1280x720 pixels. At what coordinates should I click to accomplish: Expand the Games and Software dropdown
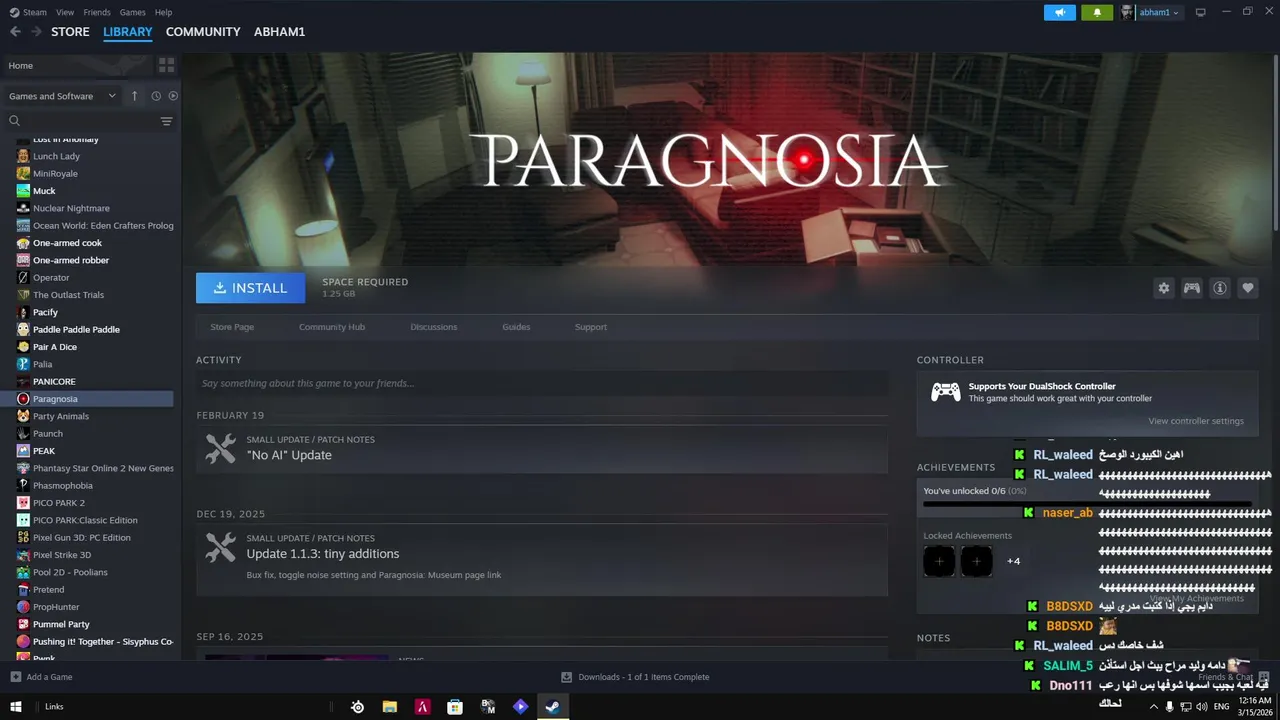point(61,96)
